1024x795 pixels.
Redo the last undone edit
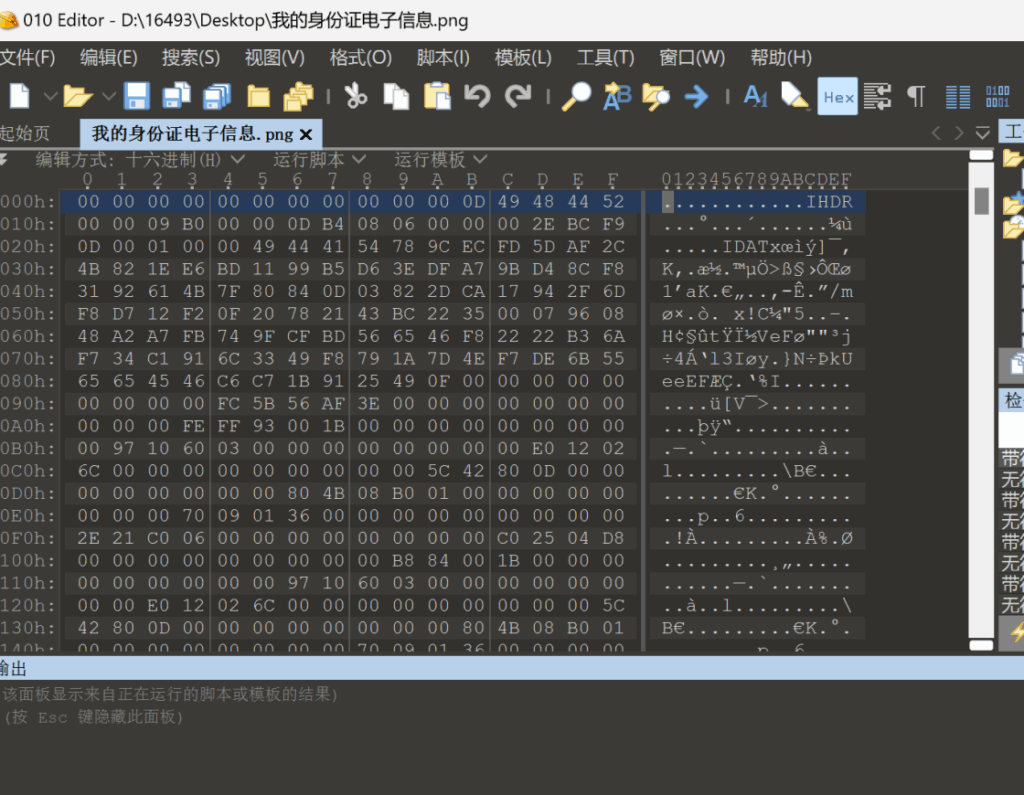(x=518, y=96)
